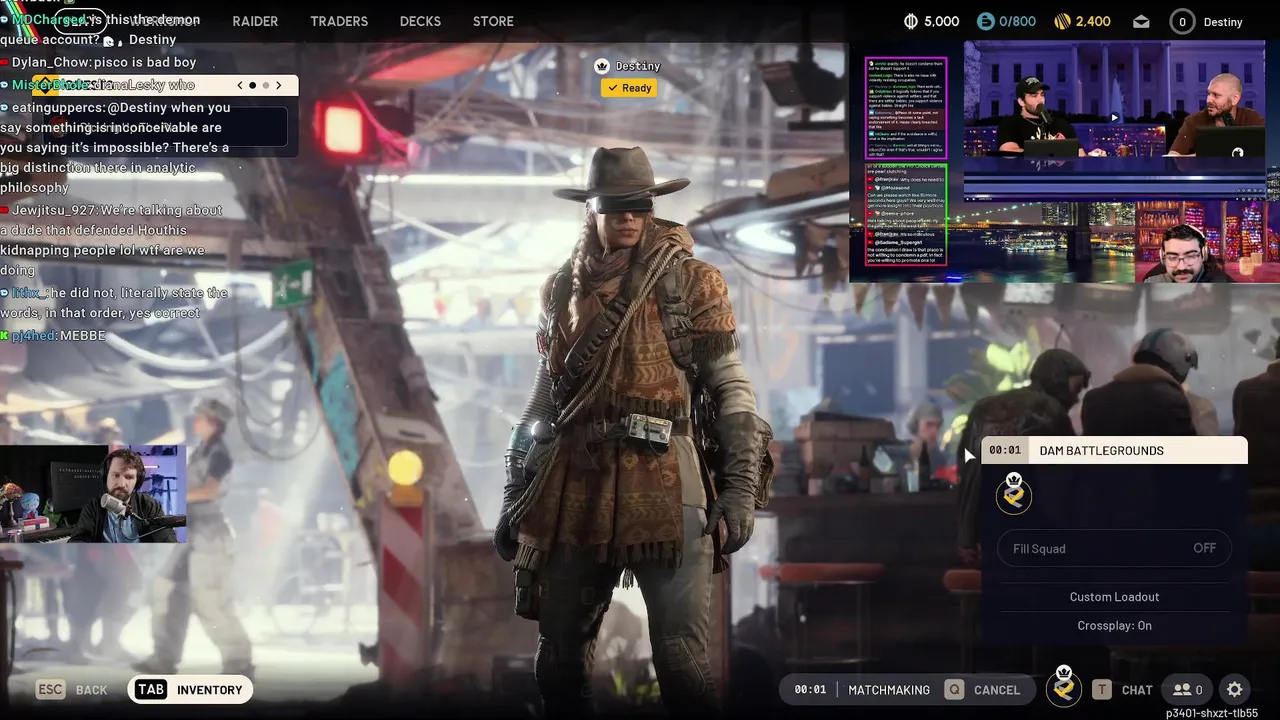Open the Store tab
1280x720 pixels.
(x=493, y=21)
